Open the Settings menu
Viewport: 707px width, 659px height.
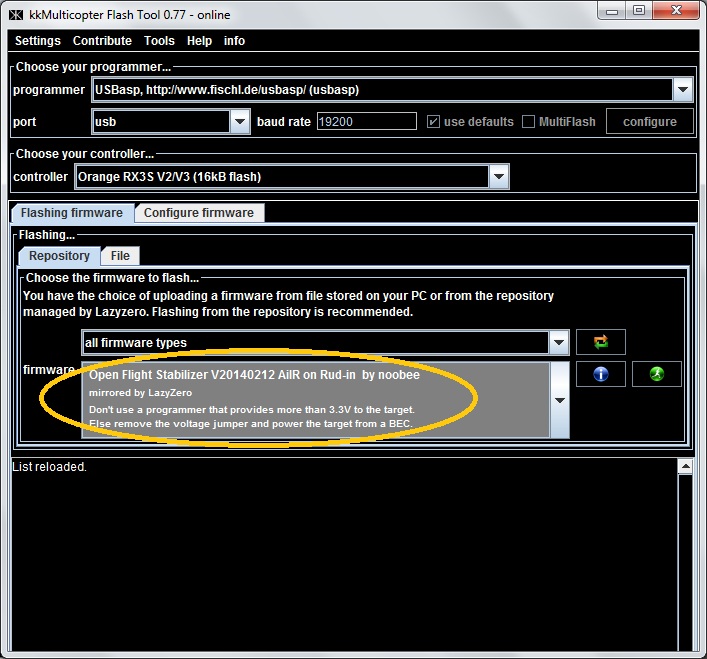click(38, 41)
